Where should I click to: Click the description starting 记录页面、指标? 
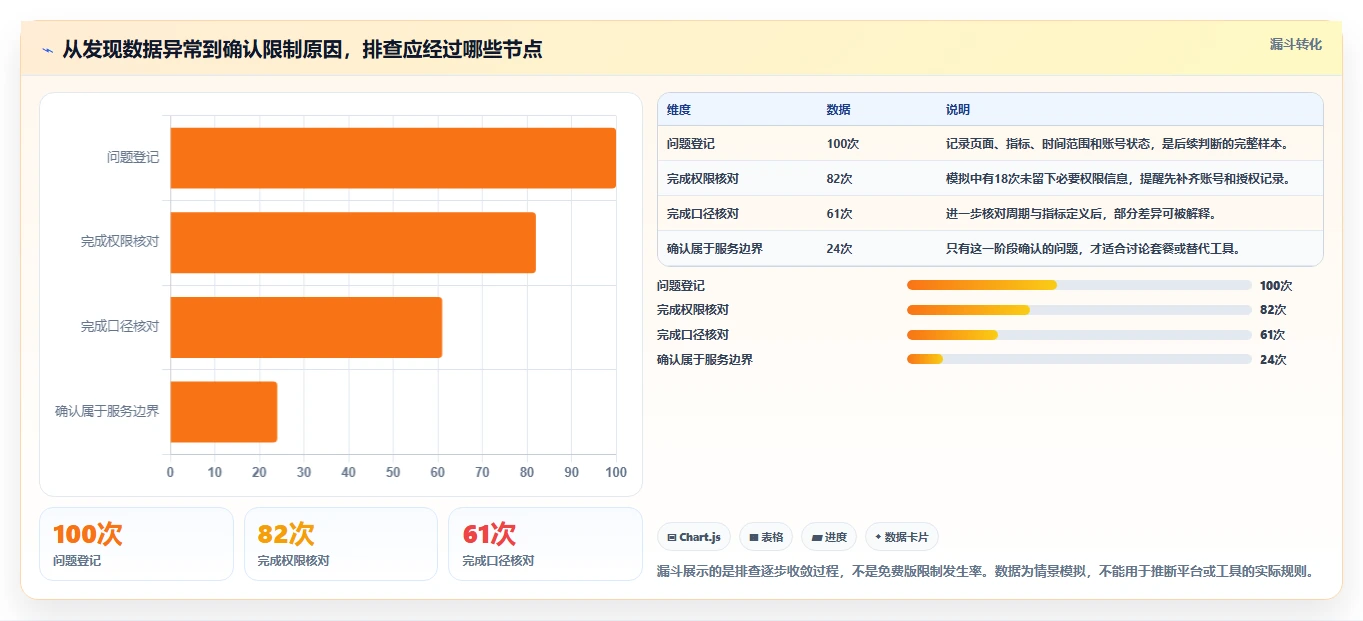tap(1119, 144)
